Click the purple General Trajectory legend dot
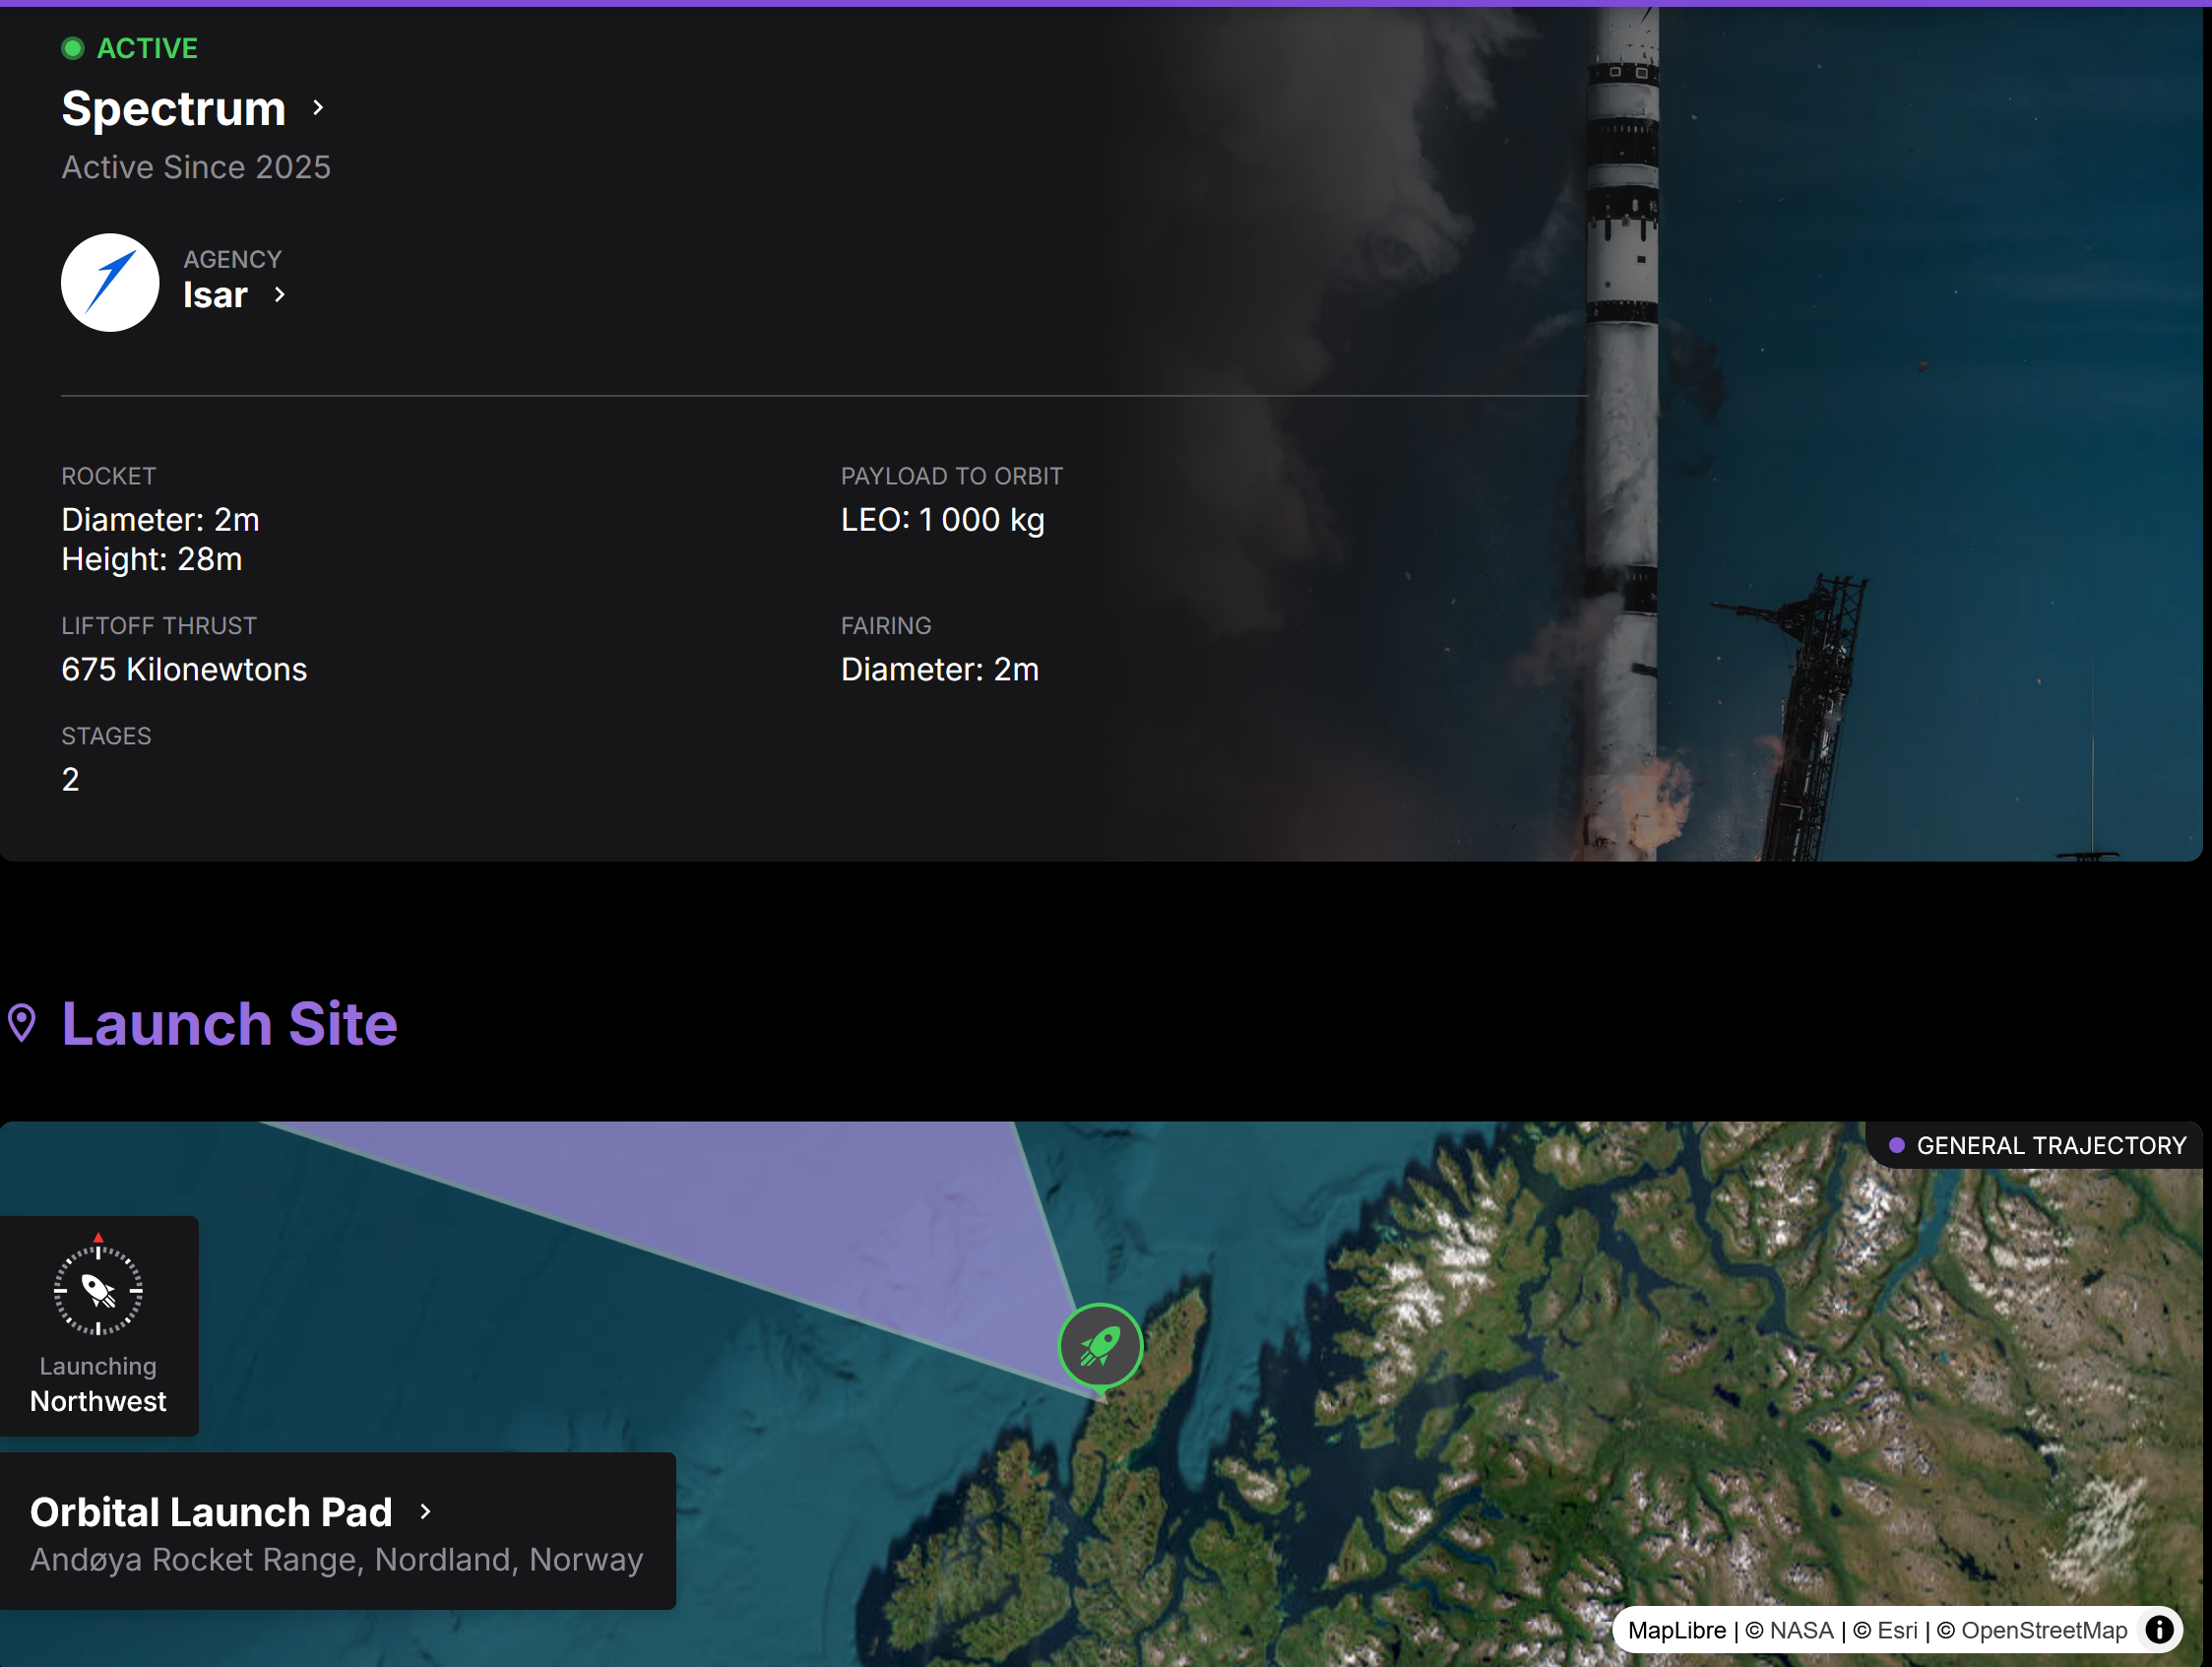 pos(1896,1145)
